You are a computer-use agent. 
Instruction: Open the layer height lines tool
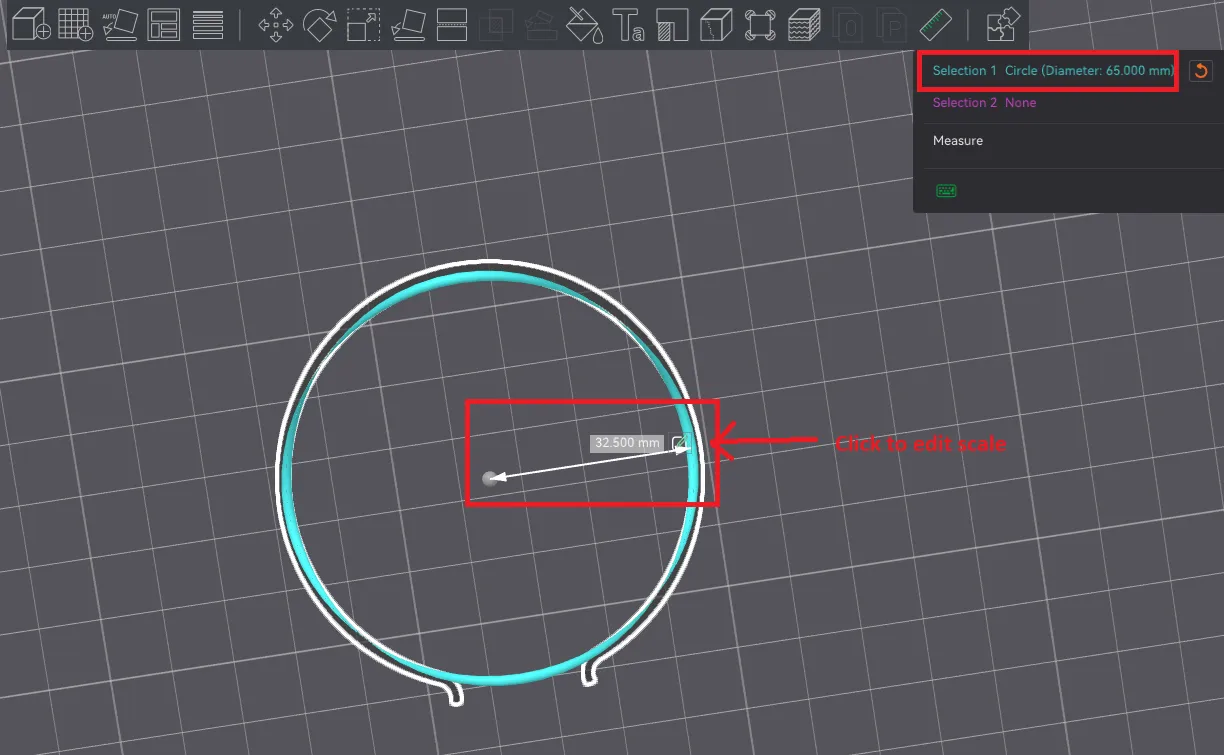click(x=207, y=24)
